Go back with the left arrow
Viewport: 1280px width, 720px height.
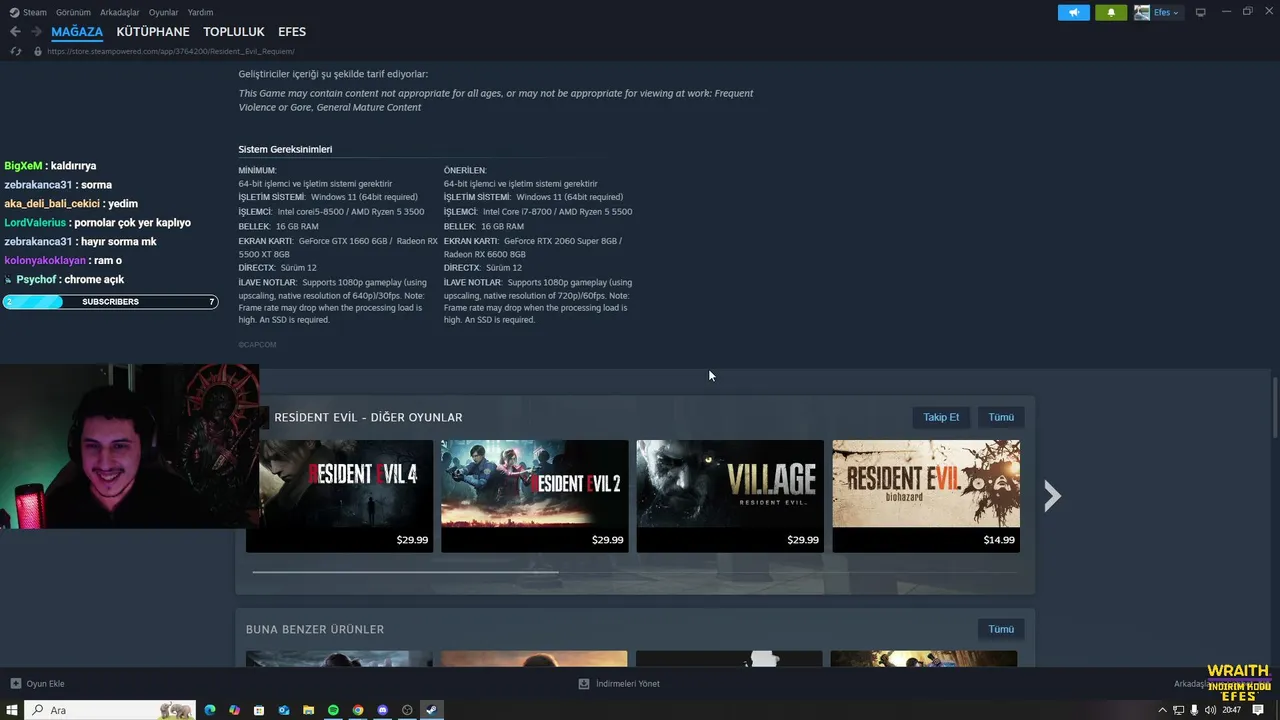point(15,32)
